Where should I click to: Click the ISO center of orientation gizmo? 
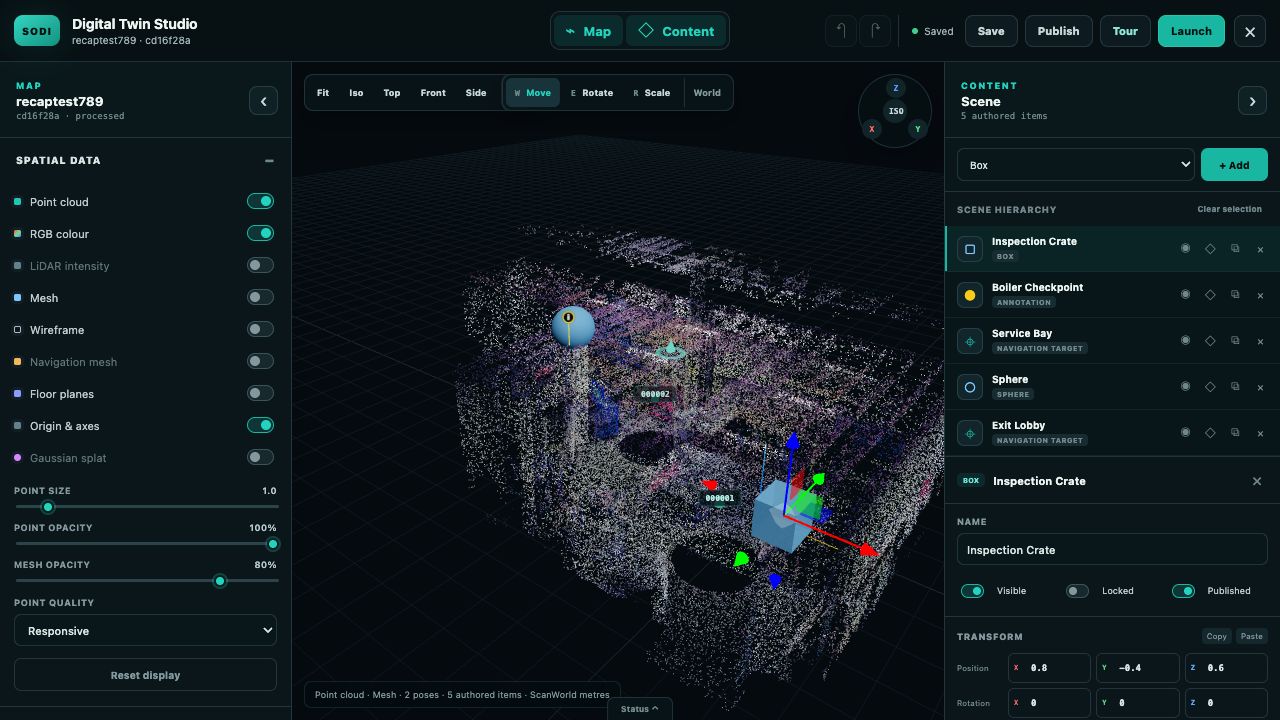coord(896,111)
